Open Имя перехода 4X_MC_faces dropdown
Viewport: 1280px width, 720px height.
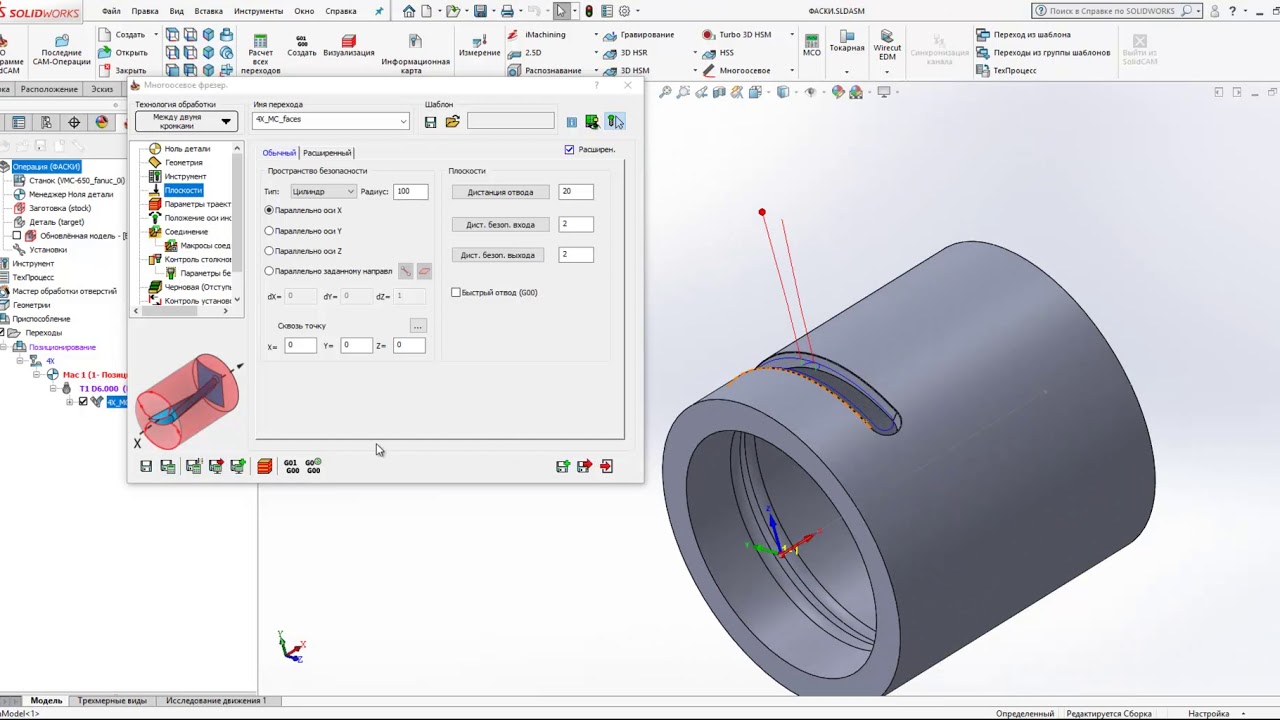click(x=330, y=120)
